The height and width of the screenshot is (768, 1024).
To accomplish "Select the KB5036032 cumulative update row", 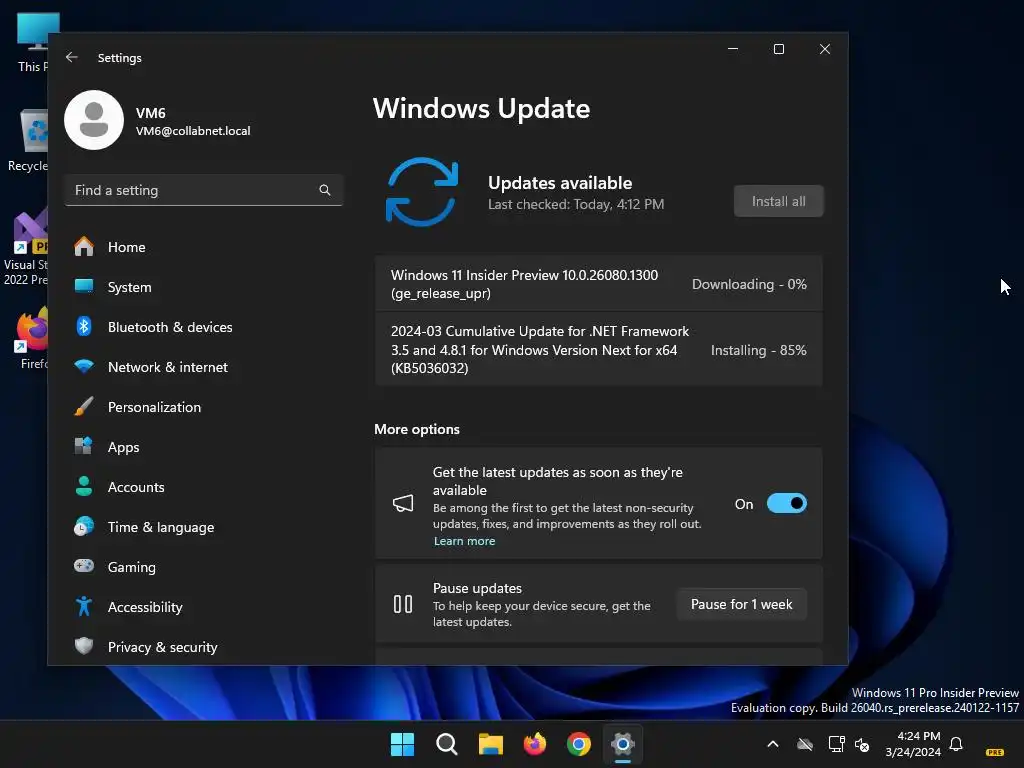I will tap(598, 349).
